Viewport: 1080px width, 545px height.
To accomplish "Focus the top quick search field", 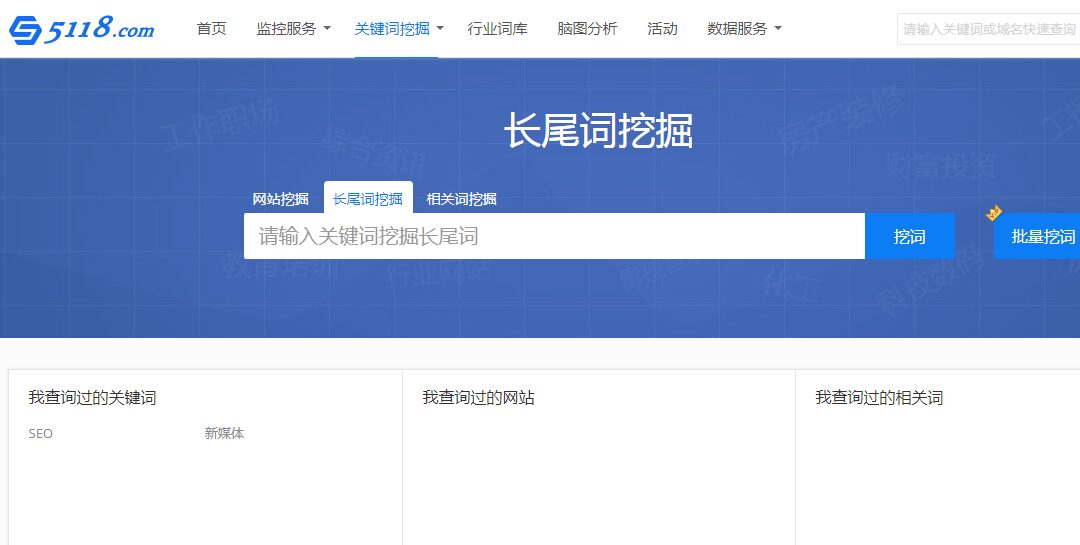I will (x=988, y=29).
